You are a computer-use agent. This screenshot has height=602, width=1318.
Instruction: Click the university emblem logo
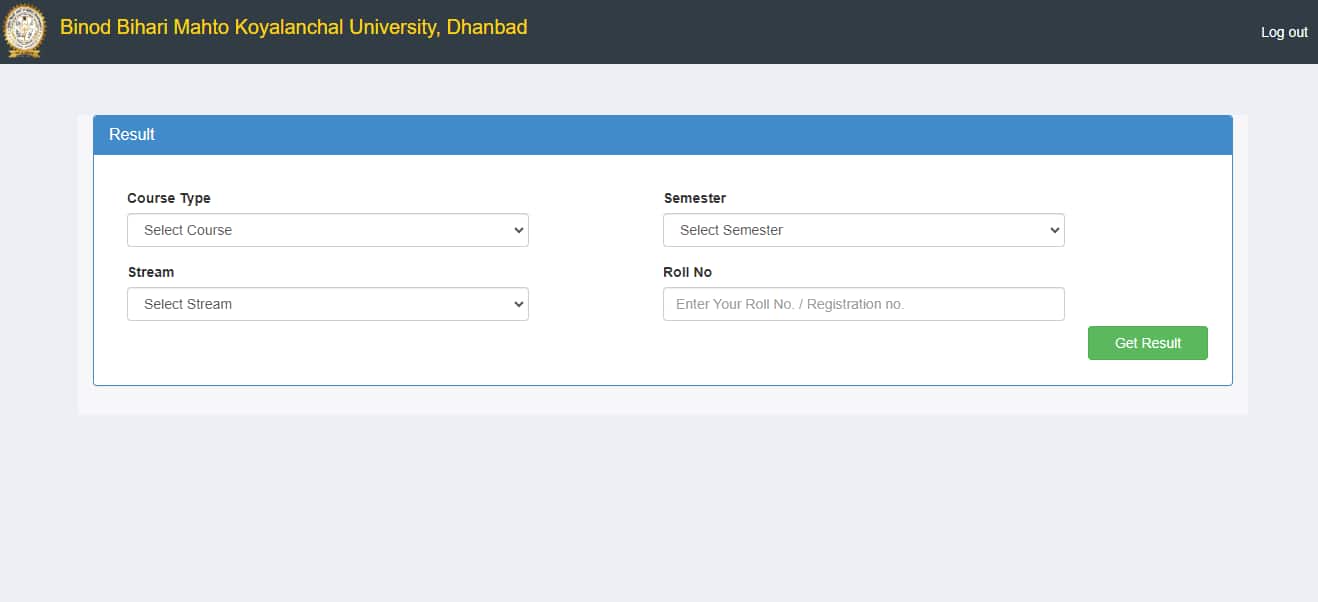tap(24, 31)
